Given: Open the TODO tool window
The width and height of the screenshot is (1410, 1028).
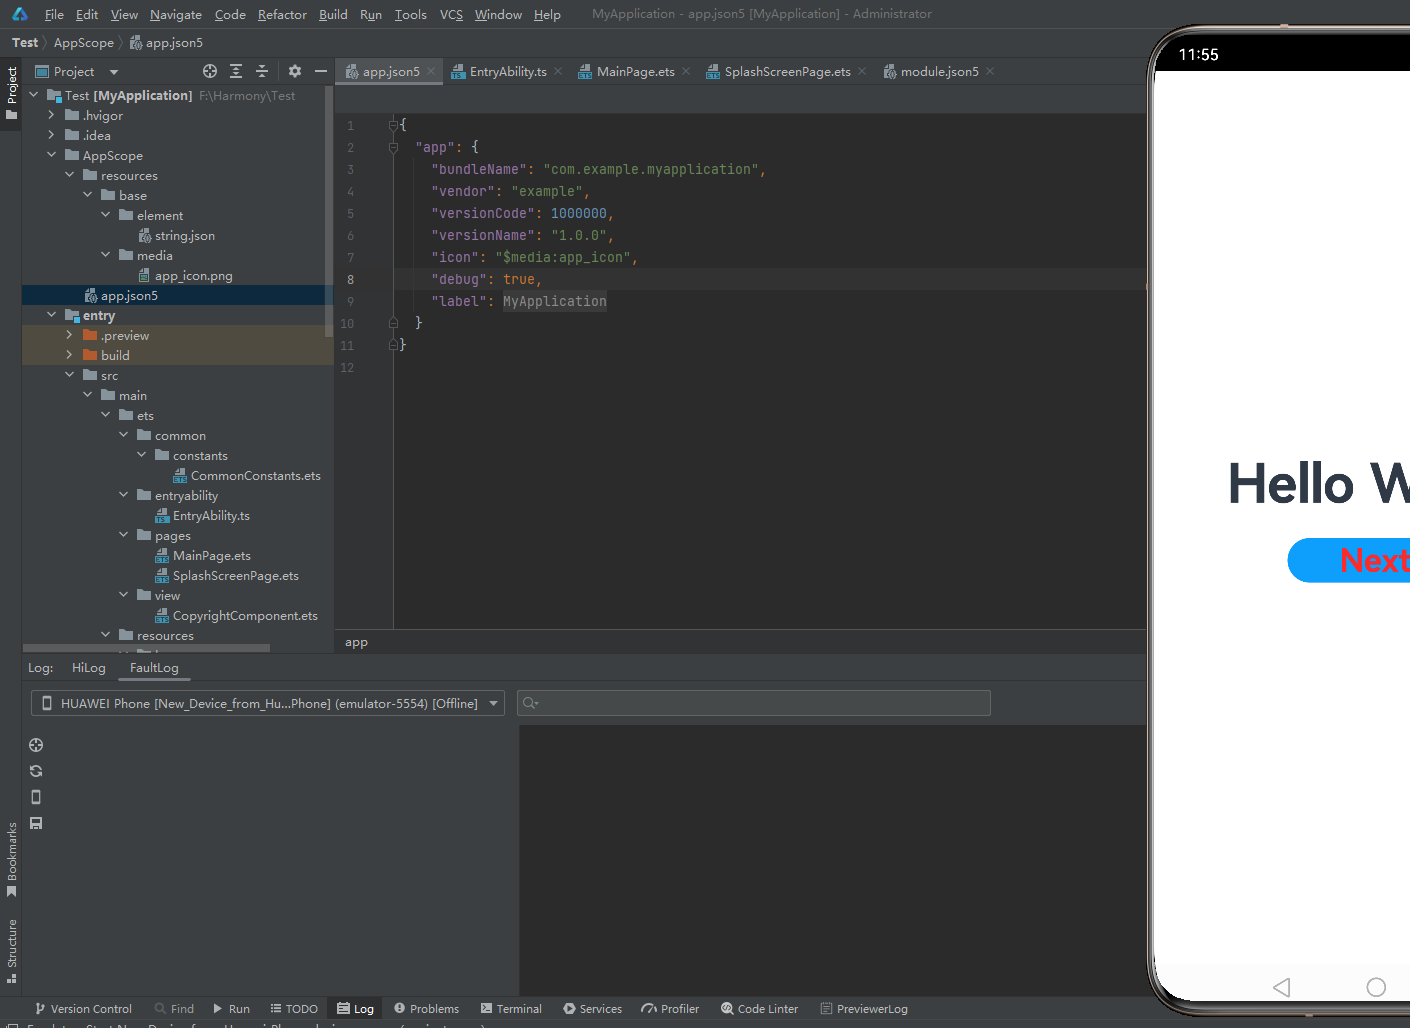Looking at the screenshot, I should [x=294, y=1009].
